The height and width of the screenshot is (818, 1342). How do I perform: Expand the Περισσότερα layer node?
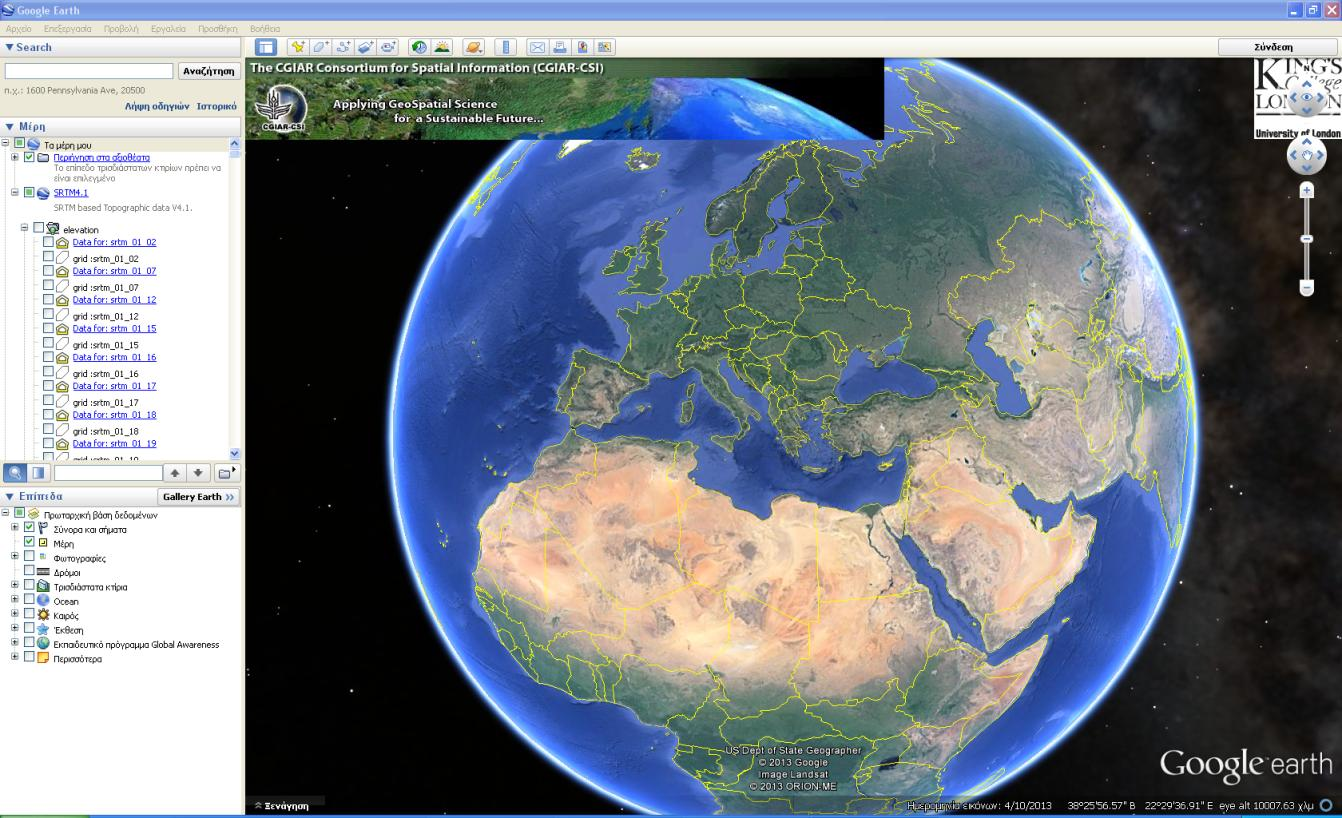[x=14, y=658]
